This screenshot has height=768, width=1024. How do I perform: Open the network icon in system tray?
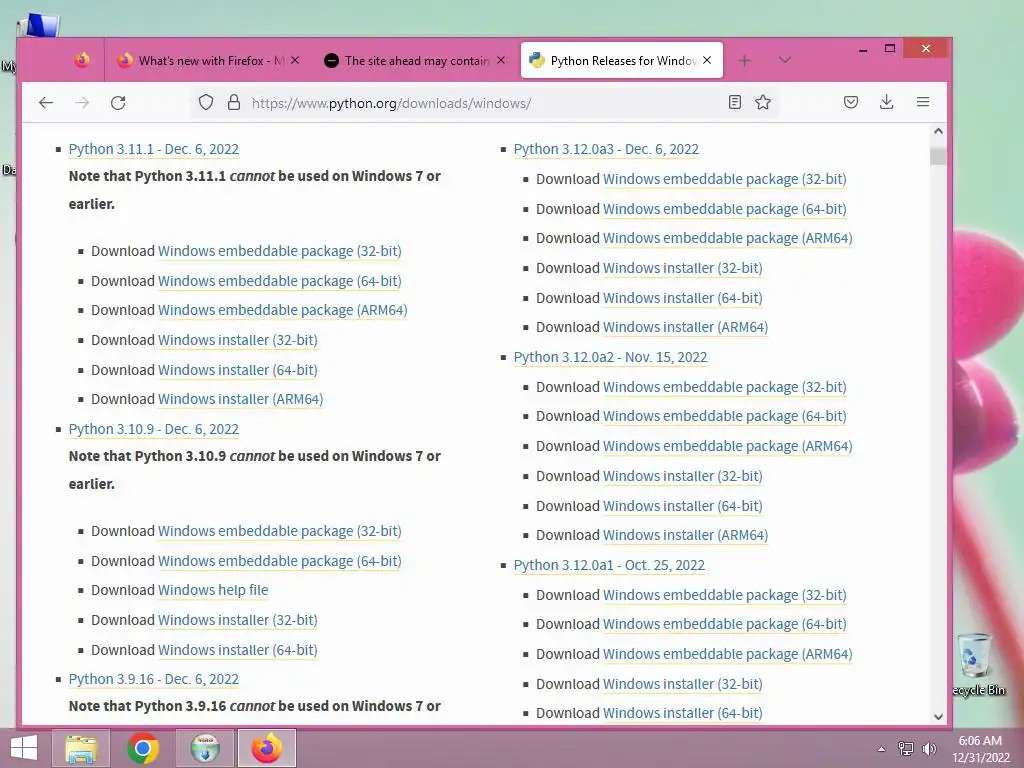pos(906,748)
